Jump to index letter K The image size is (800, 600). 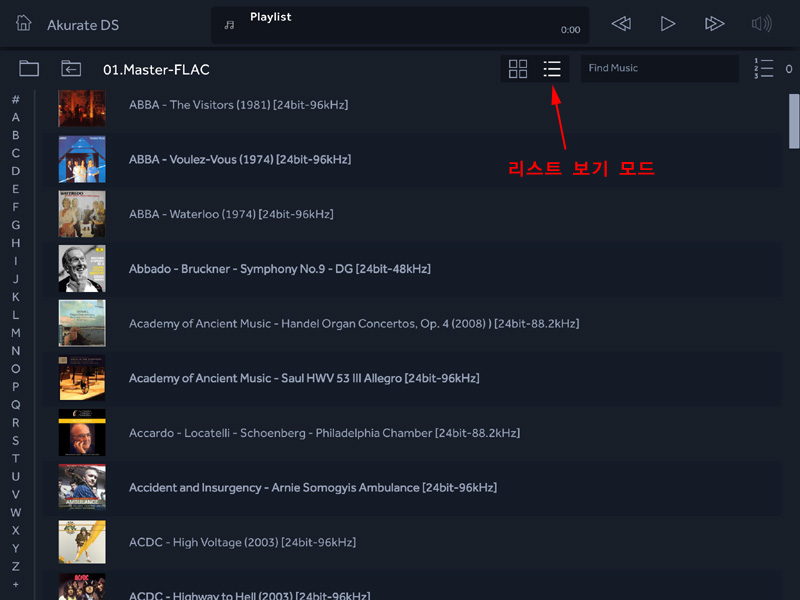[x=16, y=297]
